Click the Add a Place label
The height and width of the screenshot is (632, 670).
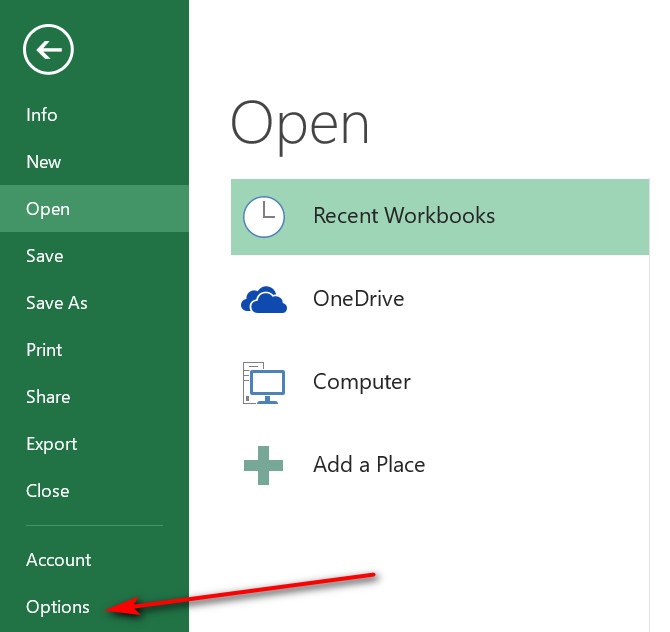pos(369,465)
